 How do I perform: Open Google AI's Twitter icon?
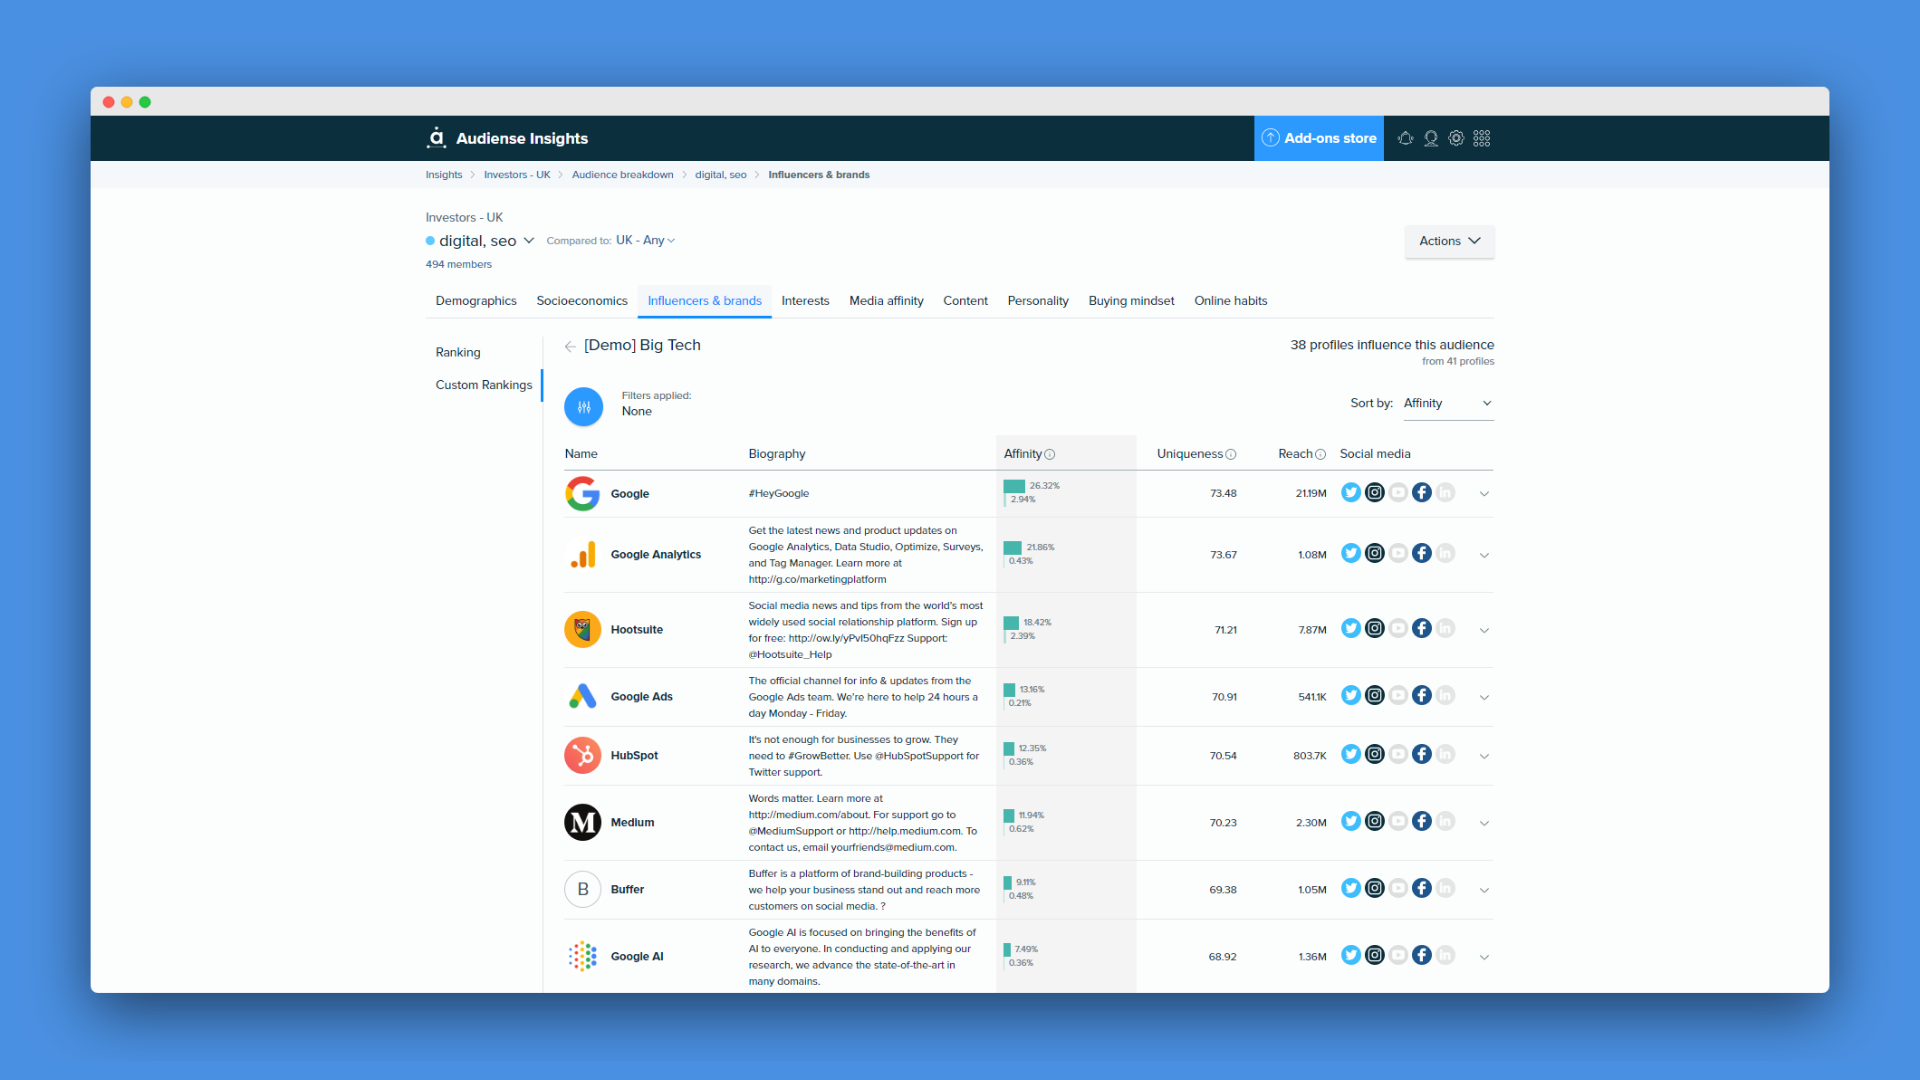(x=1351, y=956)
